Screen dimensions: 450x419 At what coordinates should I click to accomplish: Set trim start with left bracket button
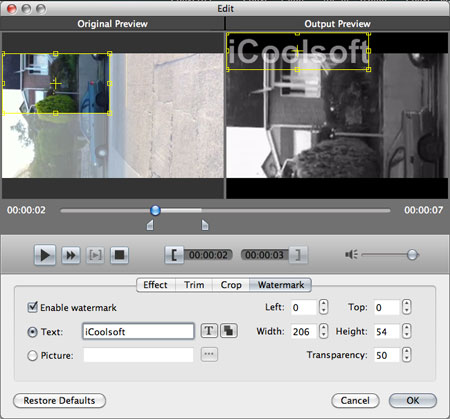[174, 255]
